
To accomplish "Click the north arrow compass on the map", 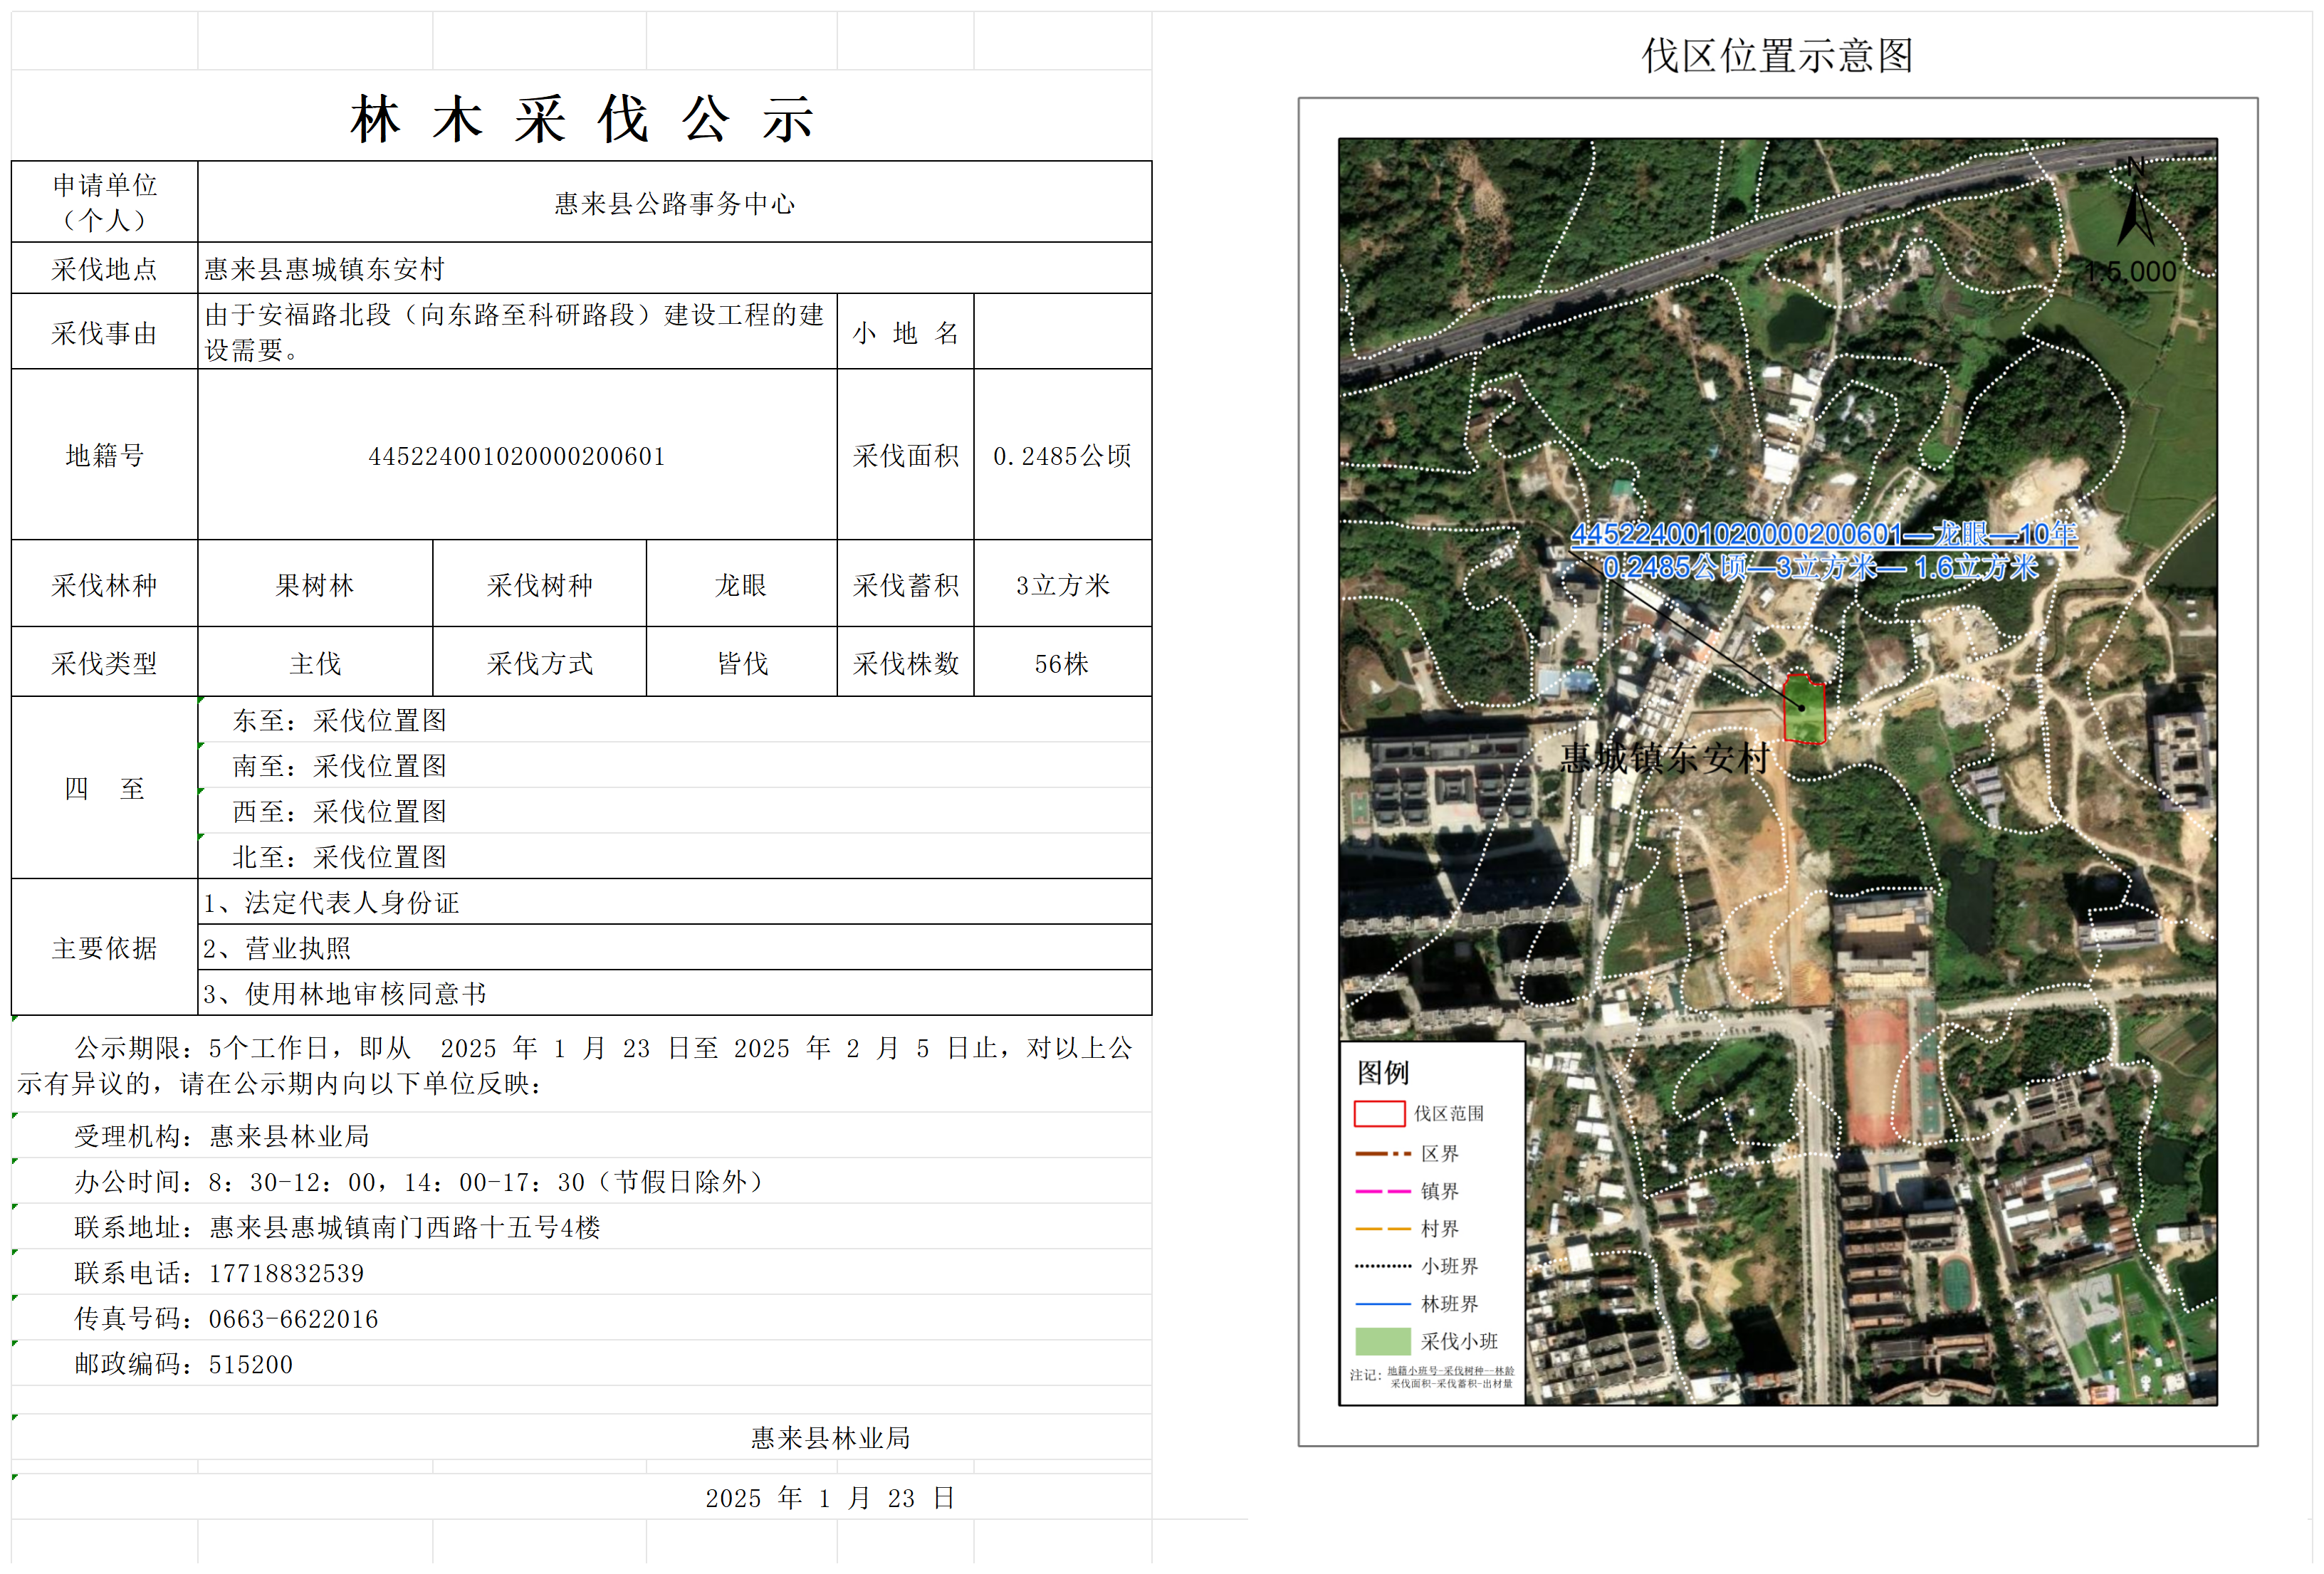I will click(x=2135, y=202).
